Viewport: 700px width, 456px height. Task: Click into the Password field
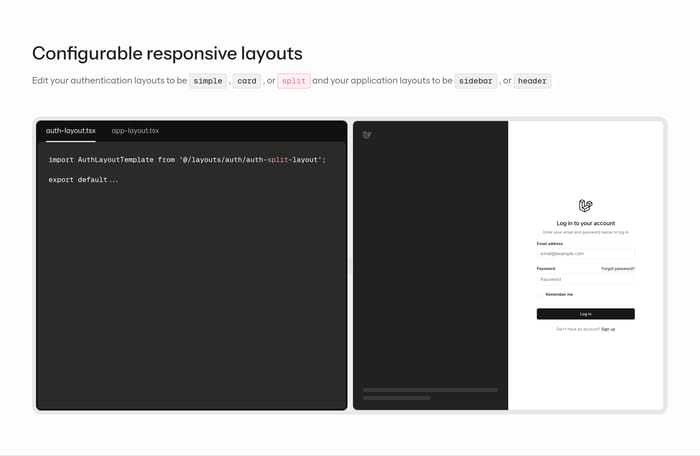coord(585,279)
